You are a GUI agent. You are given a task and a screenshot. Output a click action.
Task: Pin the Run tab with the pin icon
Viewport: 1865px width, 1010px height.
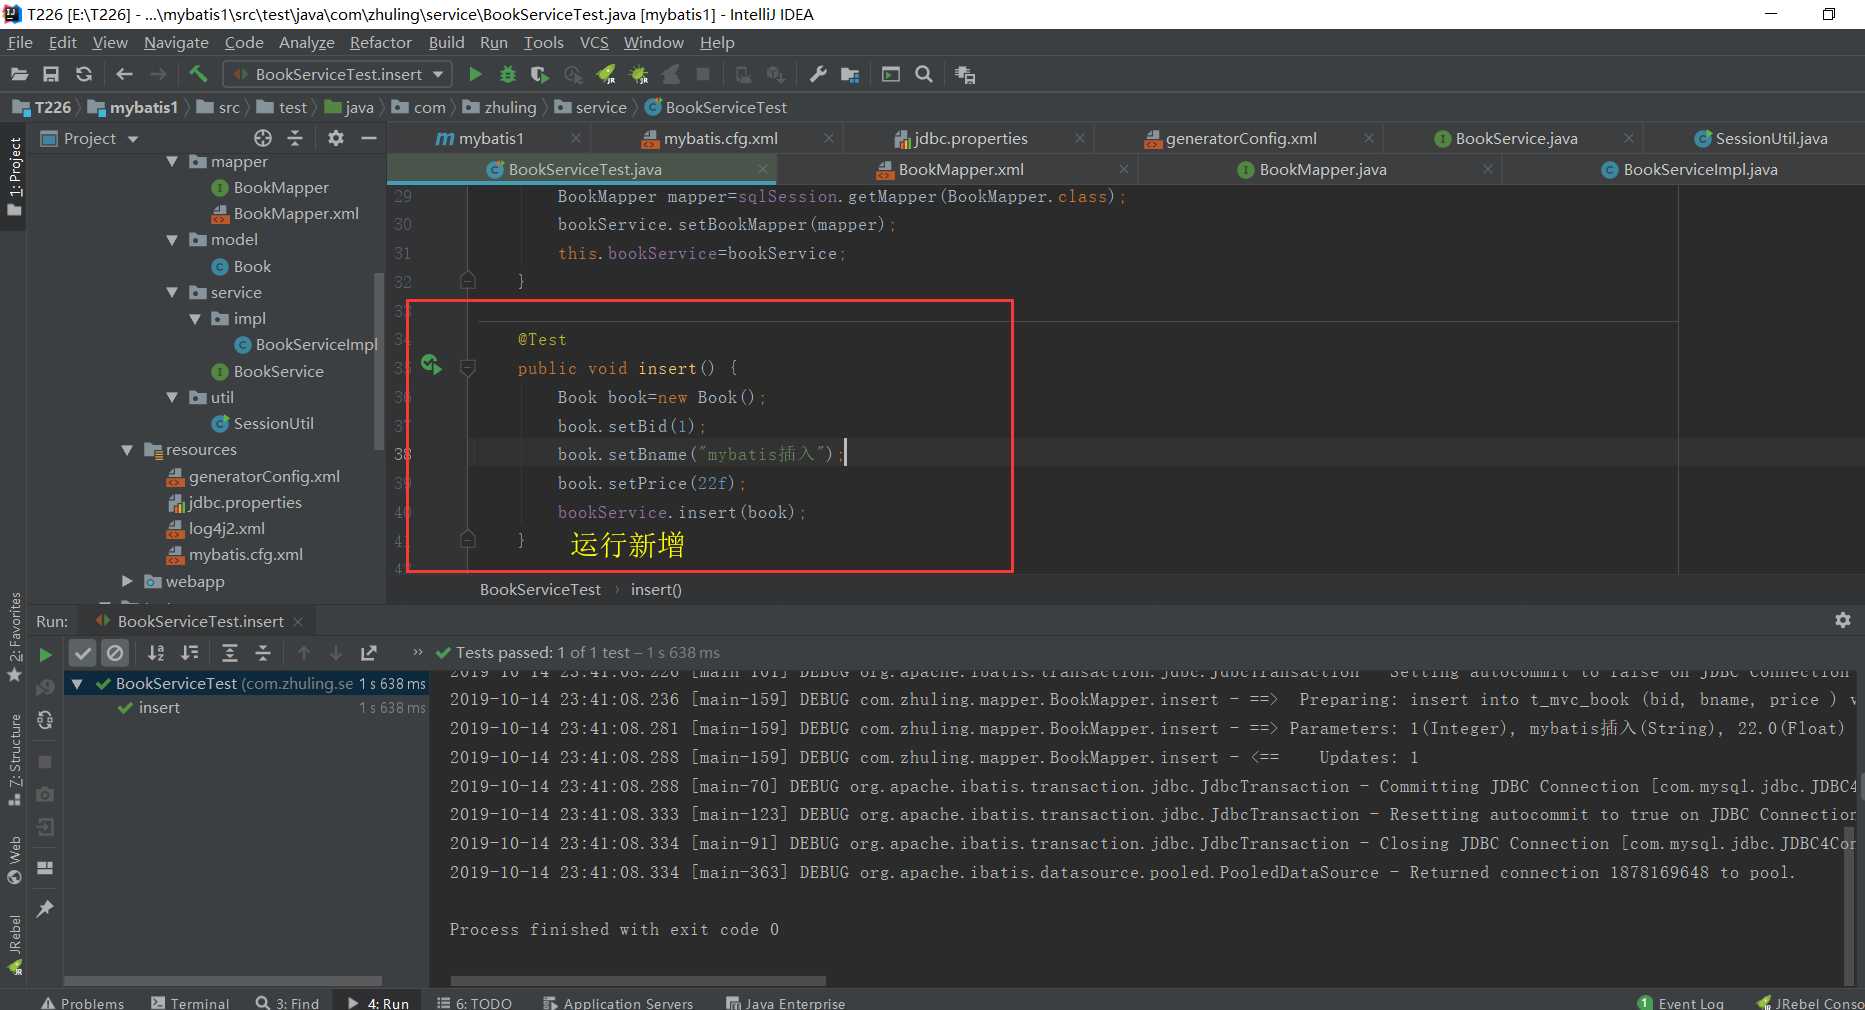click(45, 909)
